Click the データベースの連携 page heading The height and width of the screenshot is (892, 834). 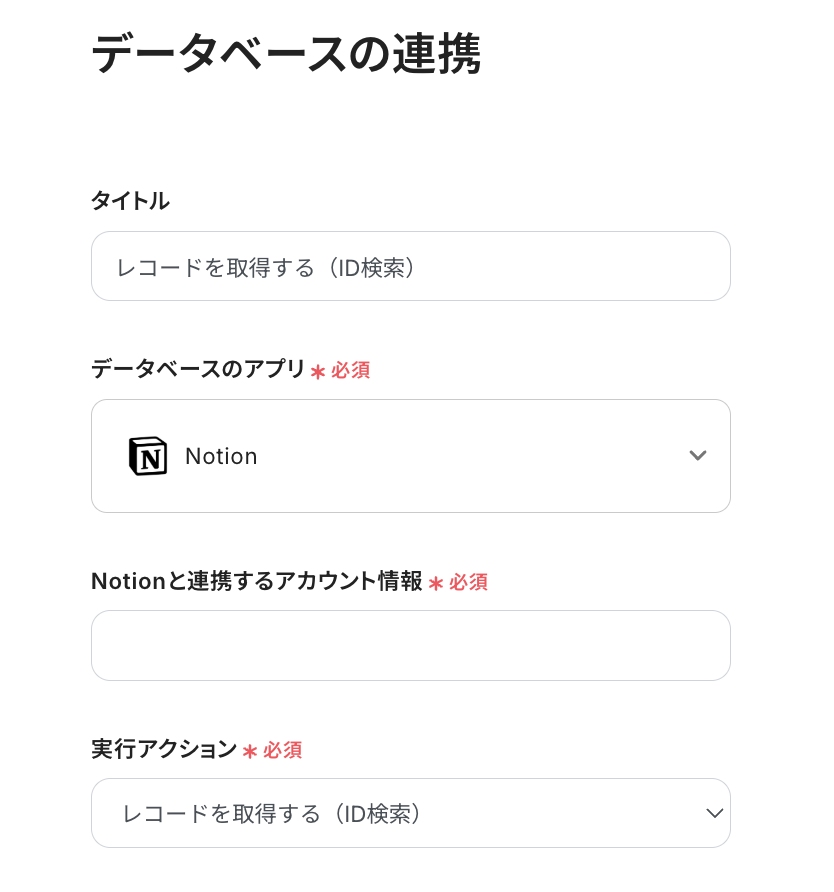coord(286,54)
